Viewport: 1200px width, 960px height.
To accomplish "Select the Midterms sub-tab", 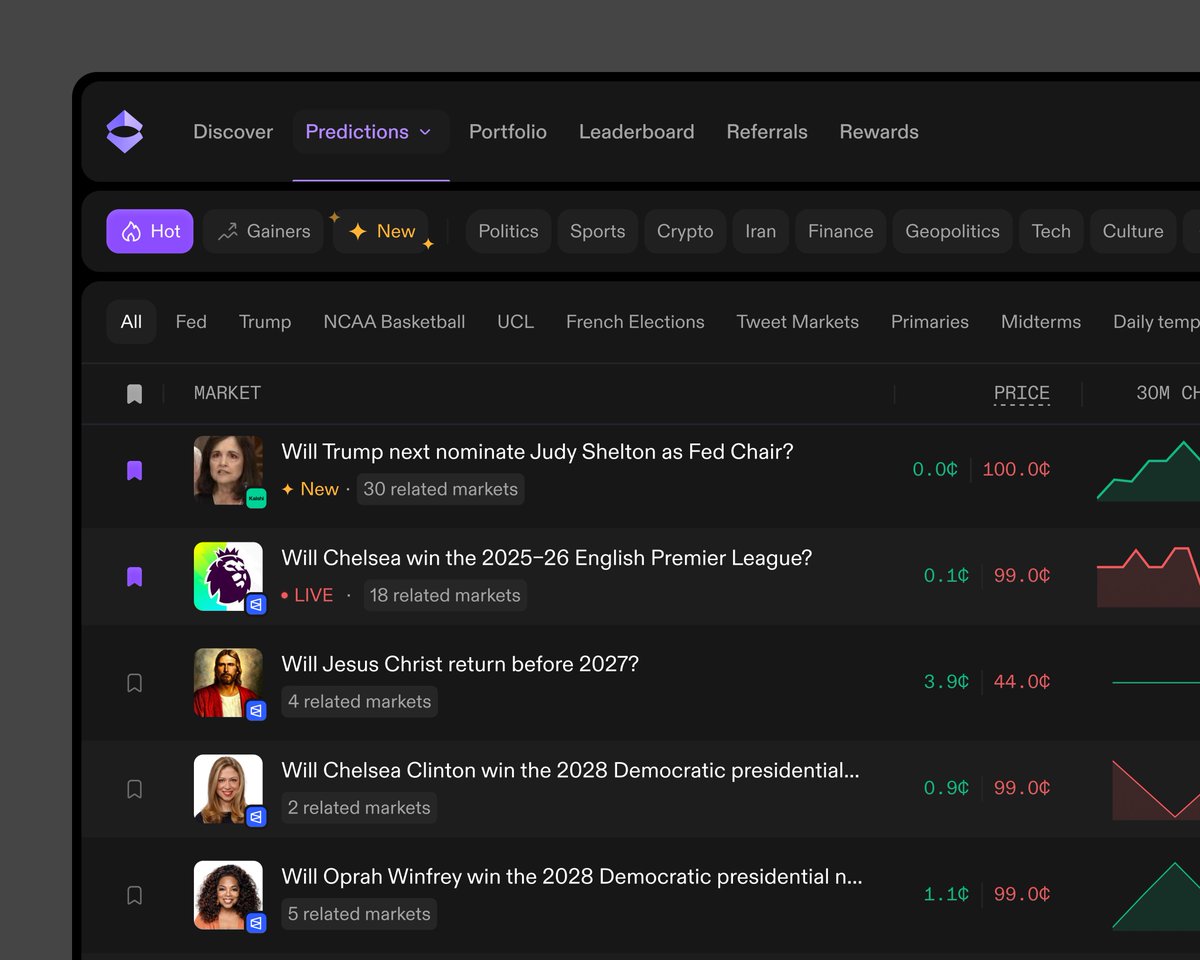I will (x=1041, y=322).
